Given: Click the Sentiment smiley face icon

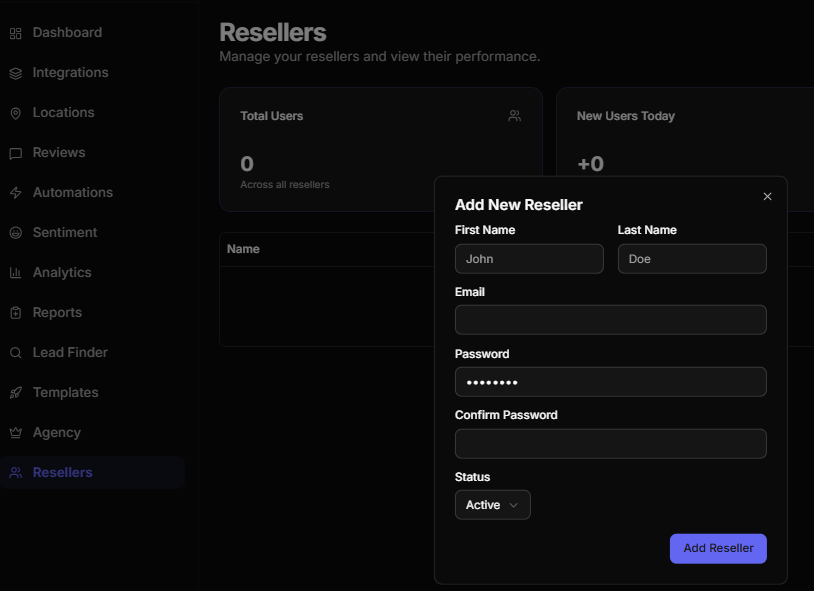Looking at the screenshot, I should [x=15, y=233].
